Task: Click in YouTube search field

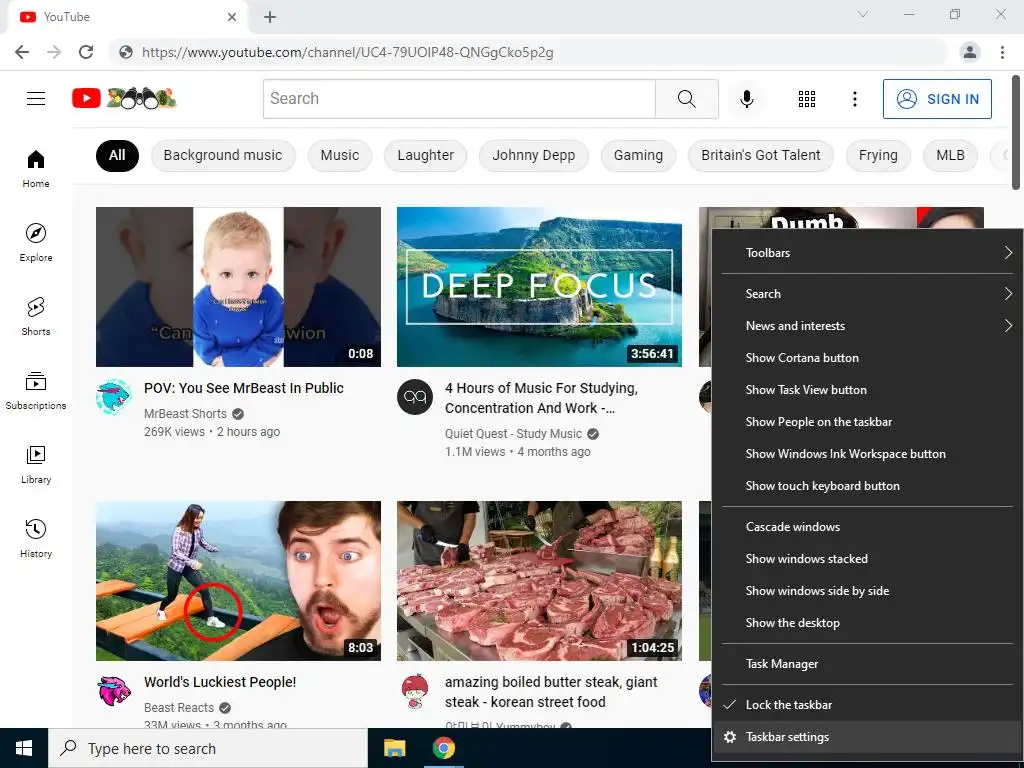Action: pos(459,99)
